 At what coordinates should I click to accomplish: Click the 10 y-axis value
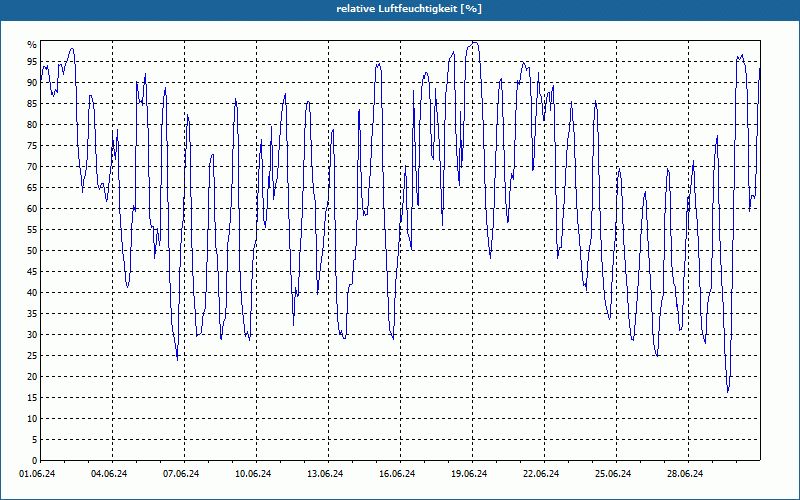pos(32,419)
